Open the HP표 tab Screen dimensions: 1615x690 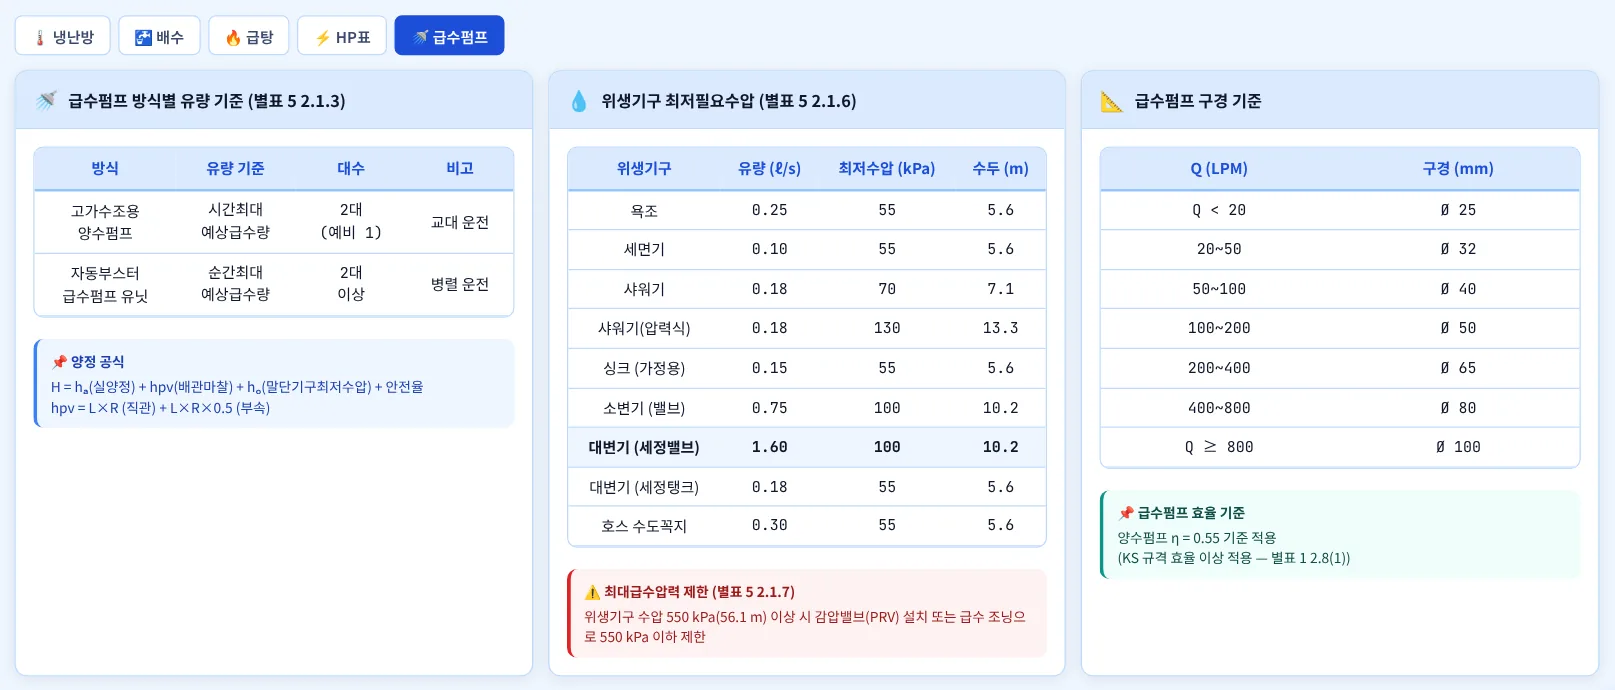[342, 36]
